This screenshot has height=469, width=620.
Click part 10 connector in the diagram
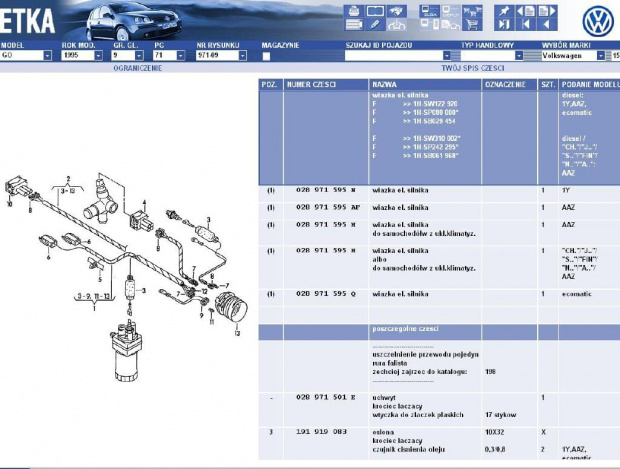[x=17, y=188]
